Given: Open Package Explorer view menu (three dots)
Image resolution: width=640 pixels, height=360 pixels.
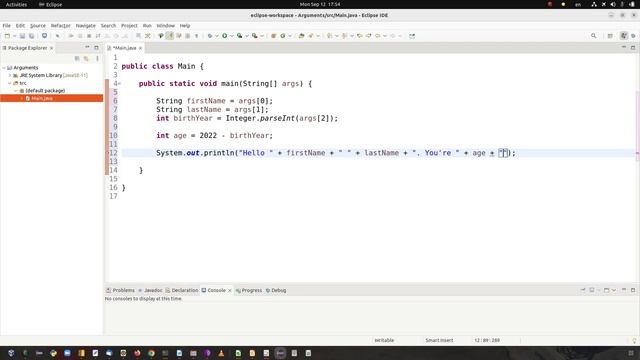Looking at the screenshot, I should 97,58.
